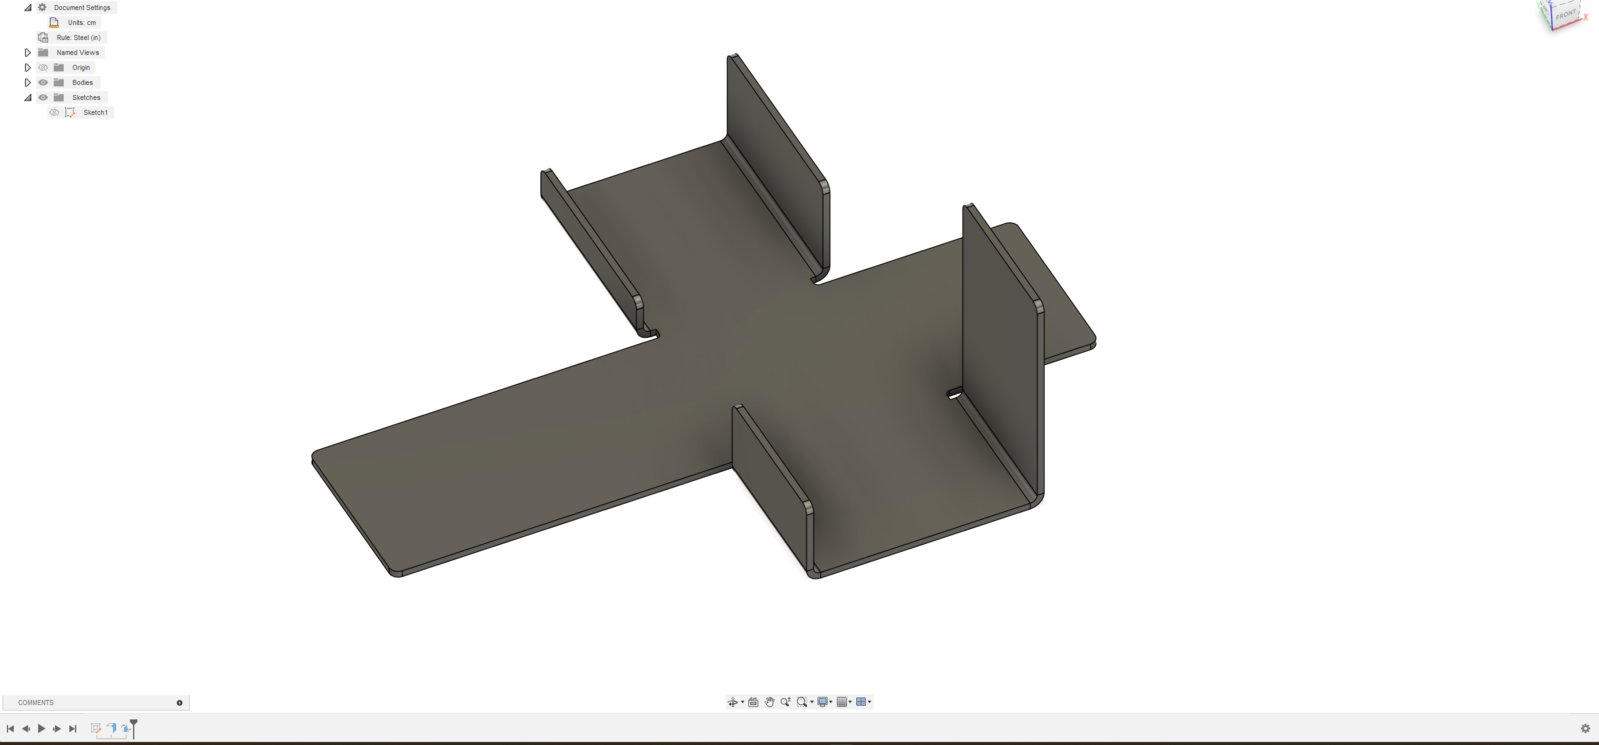Click the Origin folder icon
Screen dimensions: 1599x745
(x=59, y=67)
